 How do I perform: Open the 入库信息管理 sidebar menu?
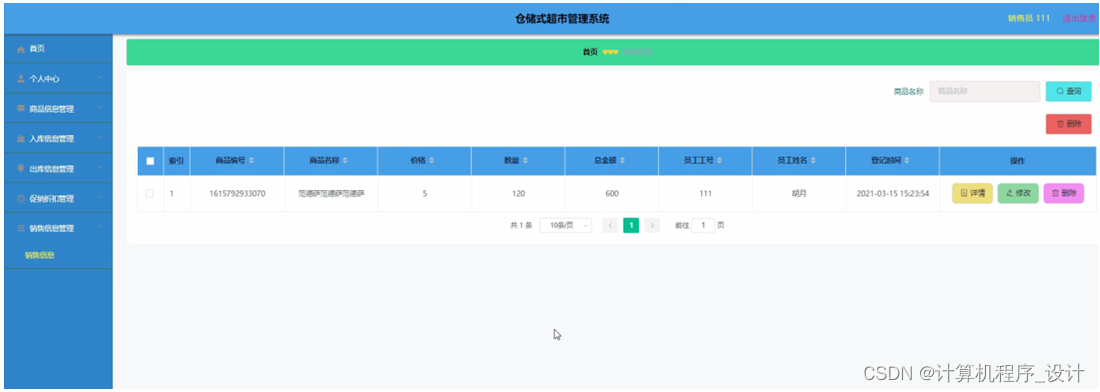[x=58, y=139]
